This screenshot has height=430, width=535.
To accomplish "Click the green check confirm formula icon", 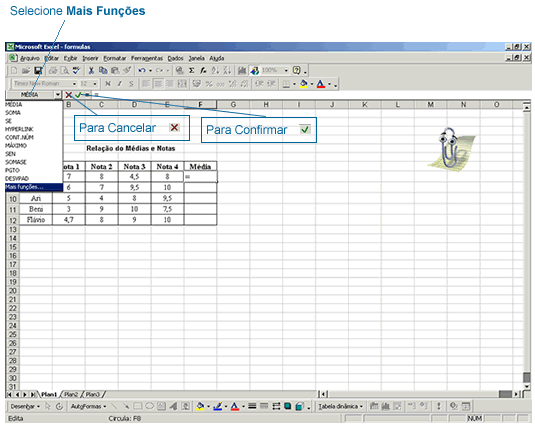I will click(78, 95).
